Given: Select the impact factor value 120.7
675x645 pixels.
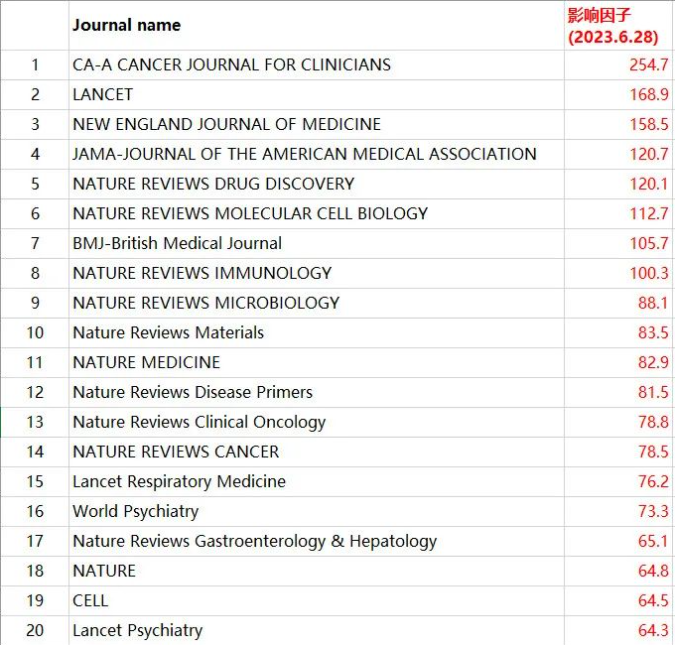Looking at the screenshot, I should (649, 154).
